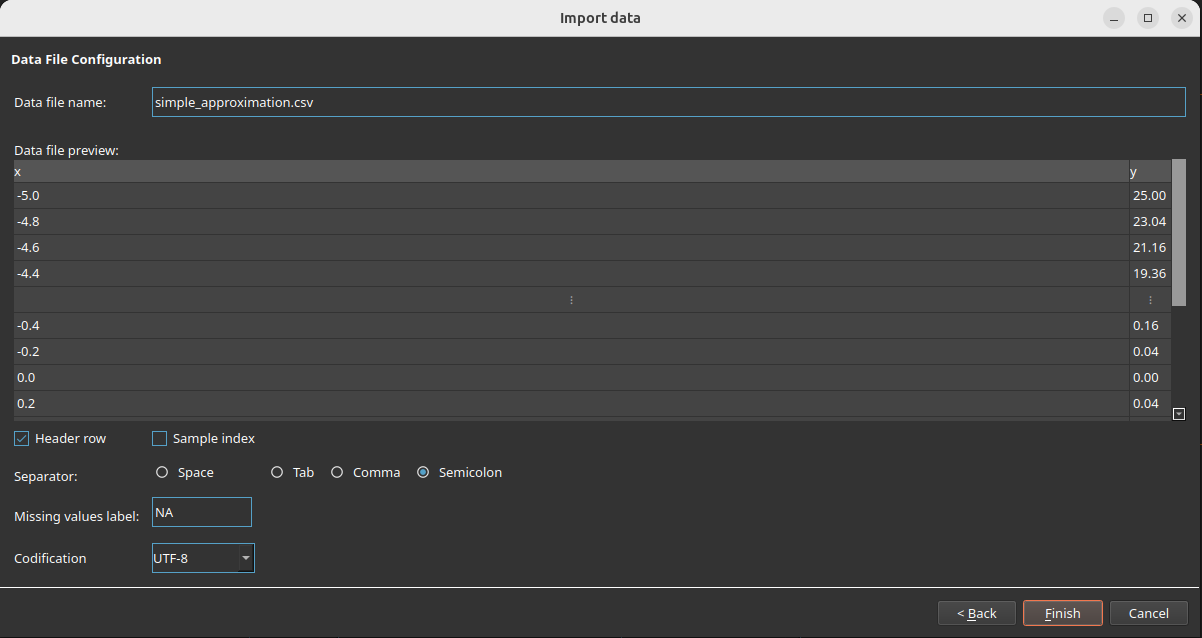Select the cell with value 19.36

pos(1149,274)
